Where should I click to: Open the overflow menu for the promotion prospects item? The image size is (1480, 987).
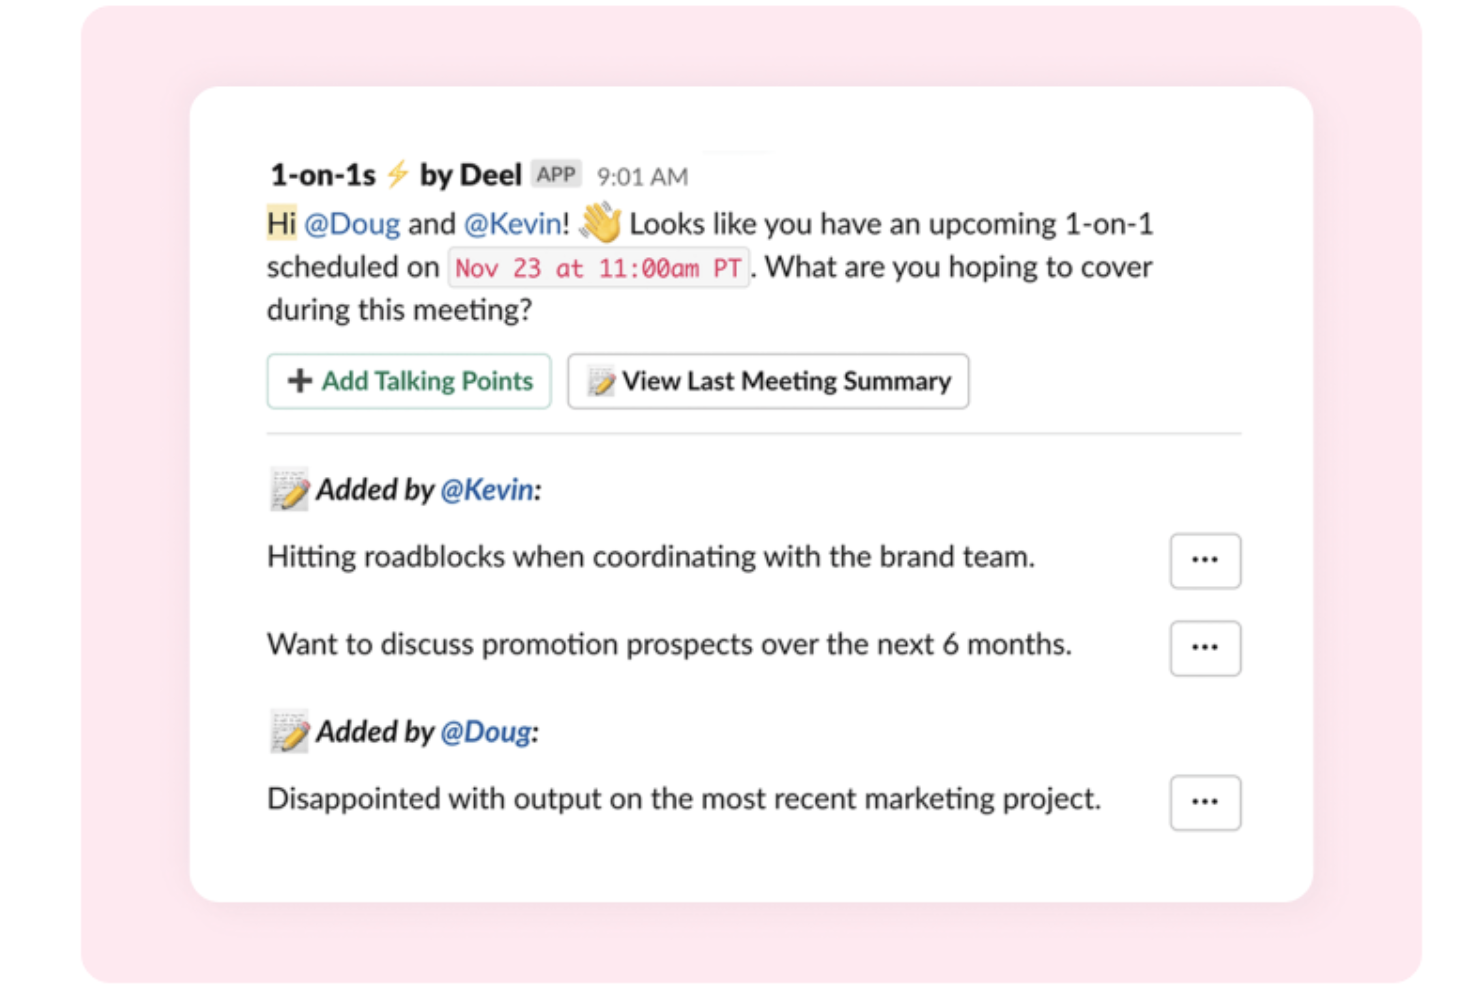(x=1205, y=648)
